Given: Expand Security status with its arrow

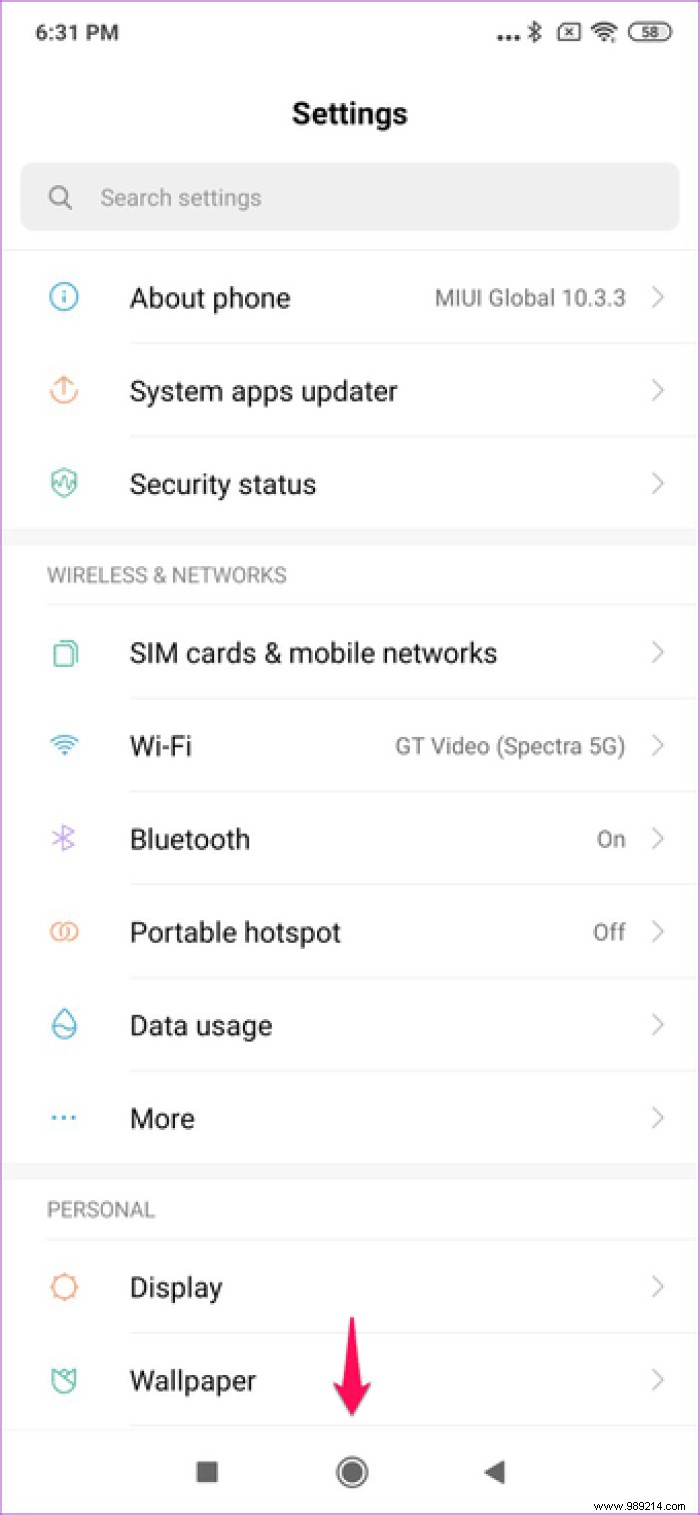Looking at the screenshot, I should [x=658, y=484].
